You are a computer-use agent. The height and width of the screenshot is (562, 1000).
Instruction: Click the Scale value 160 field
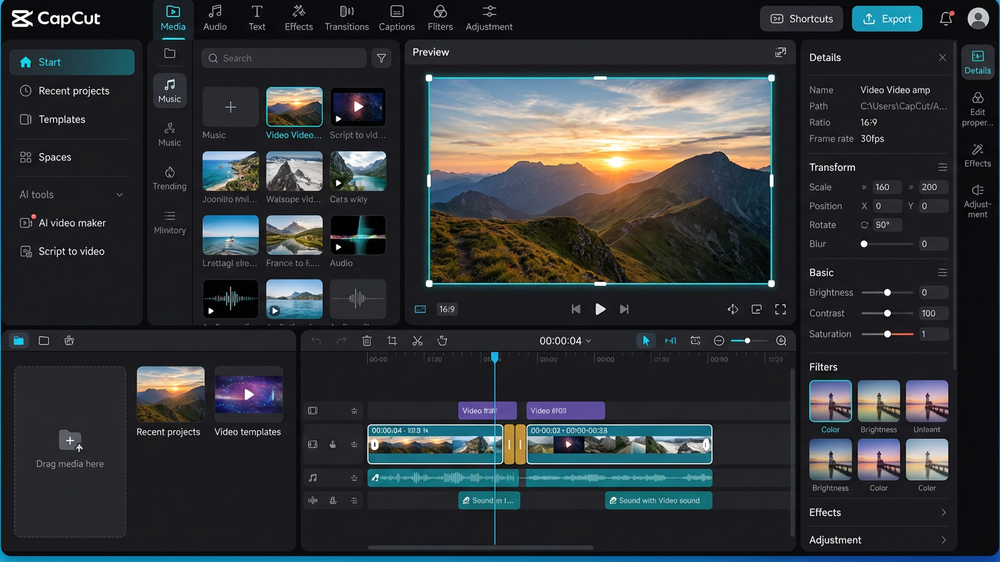click(886, 187)
